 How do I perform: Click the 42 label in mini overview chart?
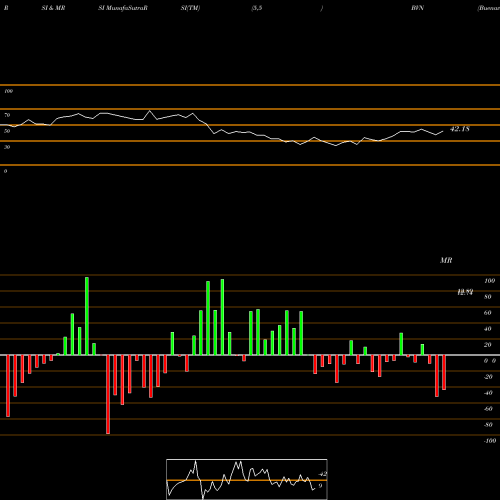click(x=323, y=474)
